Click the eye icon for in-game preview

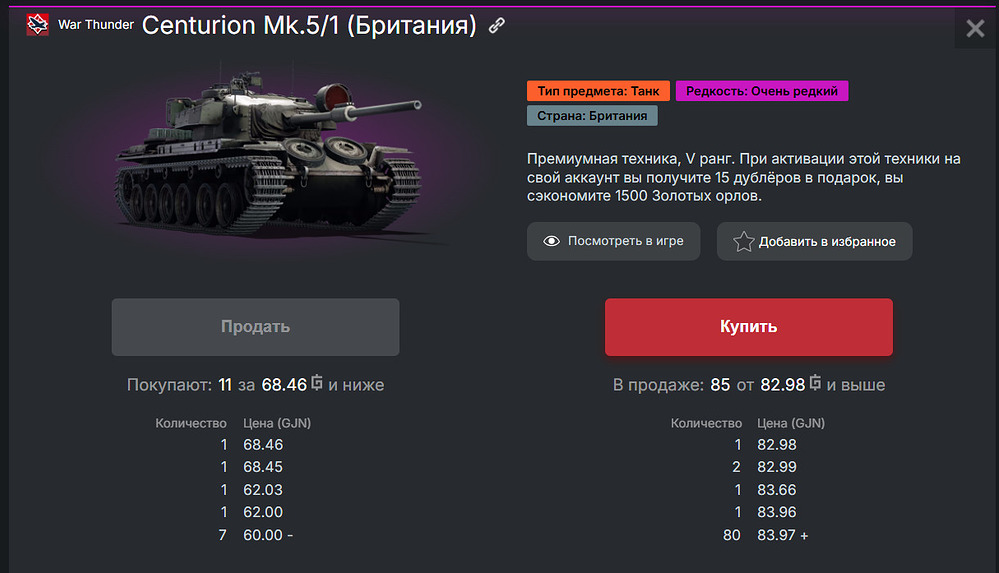pyautogui.click(x=551, y=241)
